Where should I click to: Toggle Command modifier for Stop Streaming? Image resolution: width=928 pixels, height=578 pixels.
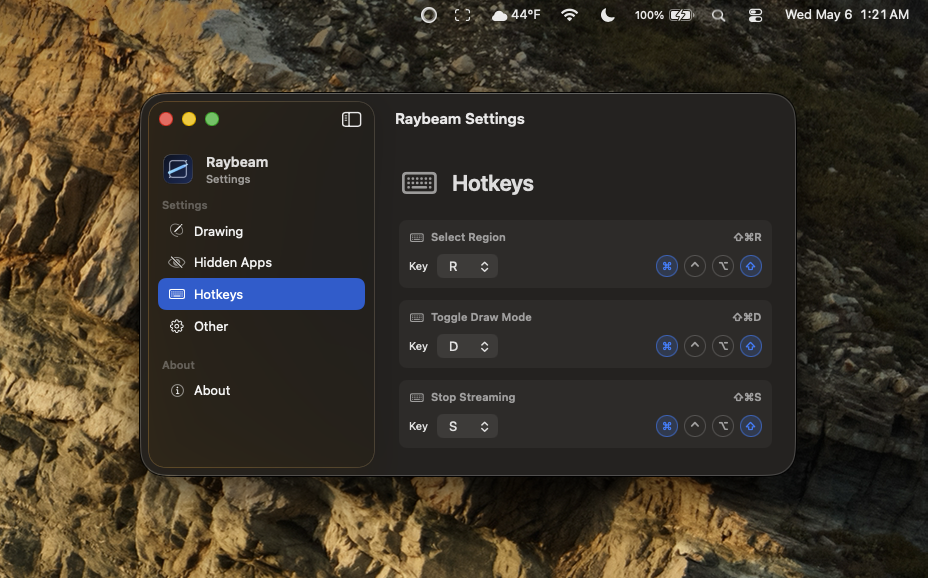point(666,426)
